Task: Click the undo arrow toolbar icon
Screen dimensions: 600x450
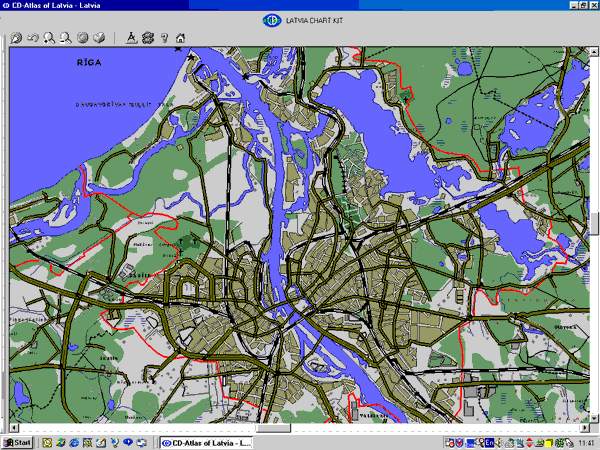Action: point(33,38)
